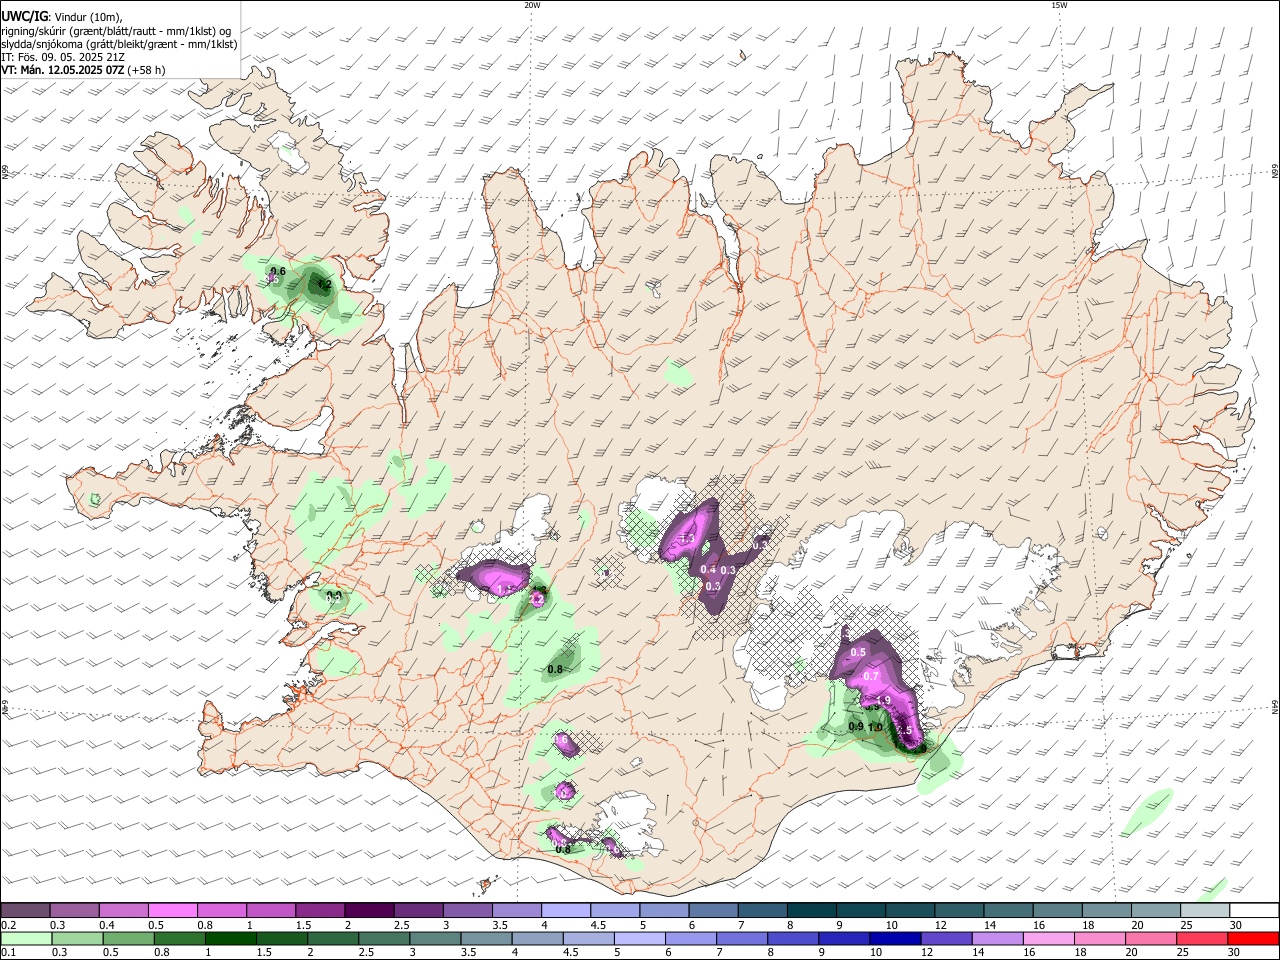Select the darkest green 1 swatch in the rain legend

coord(230,939)
